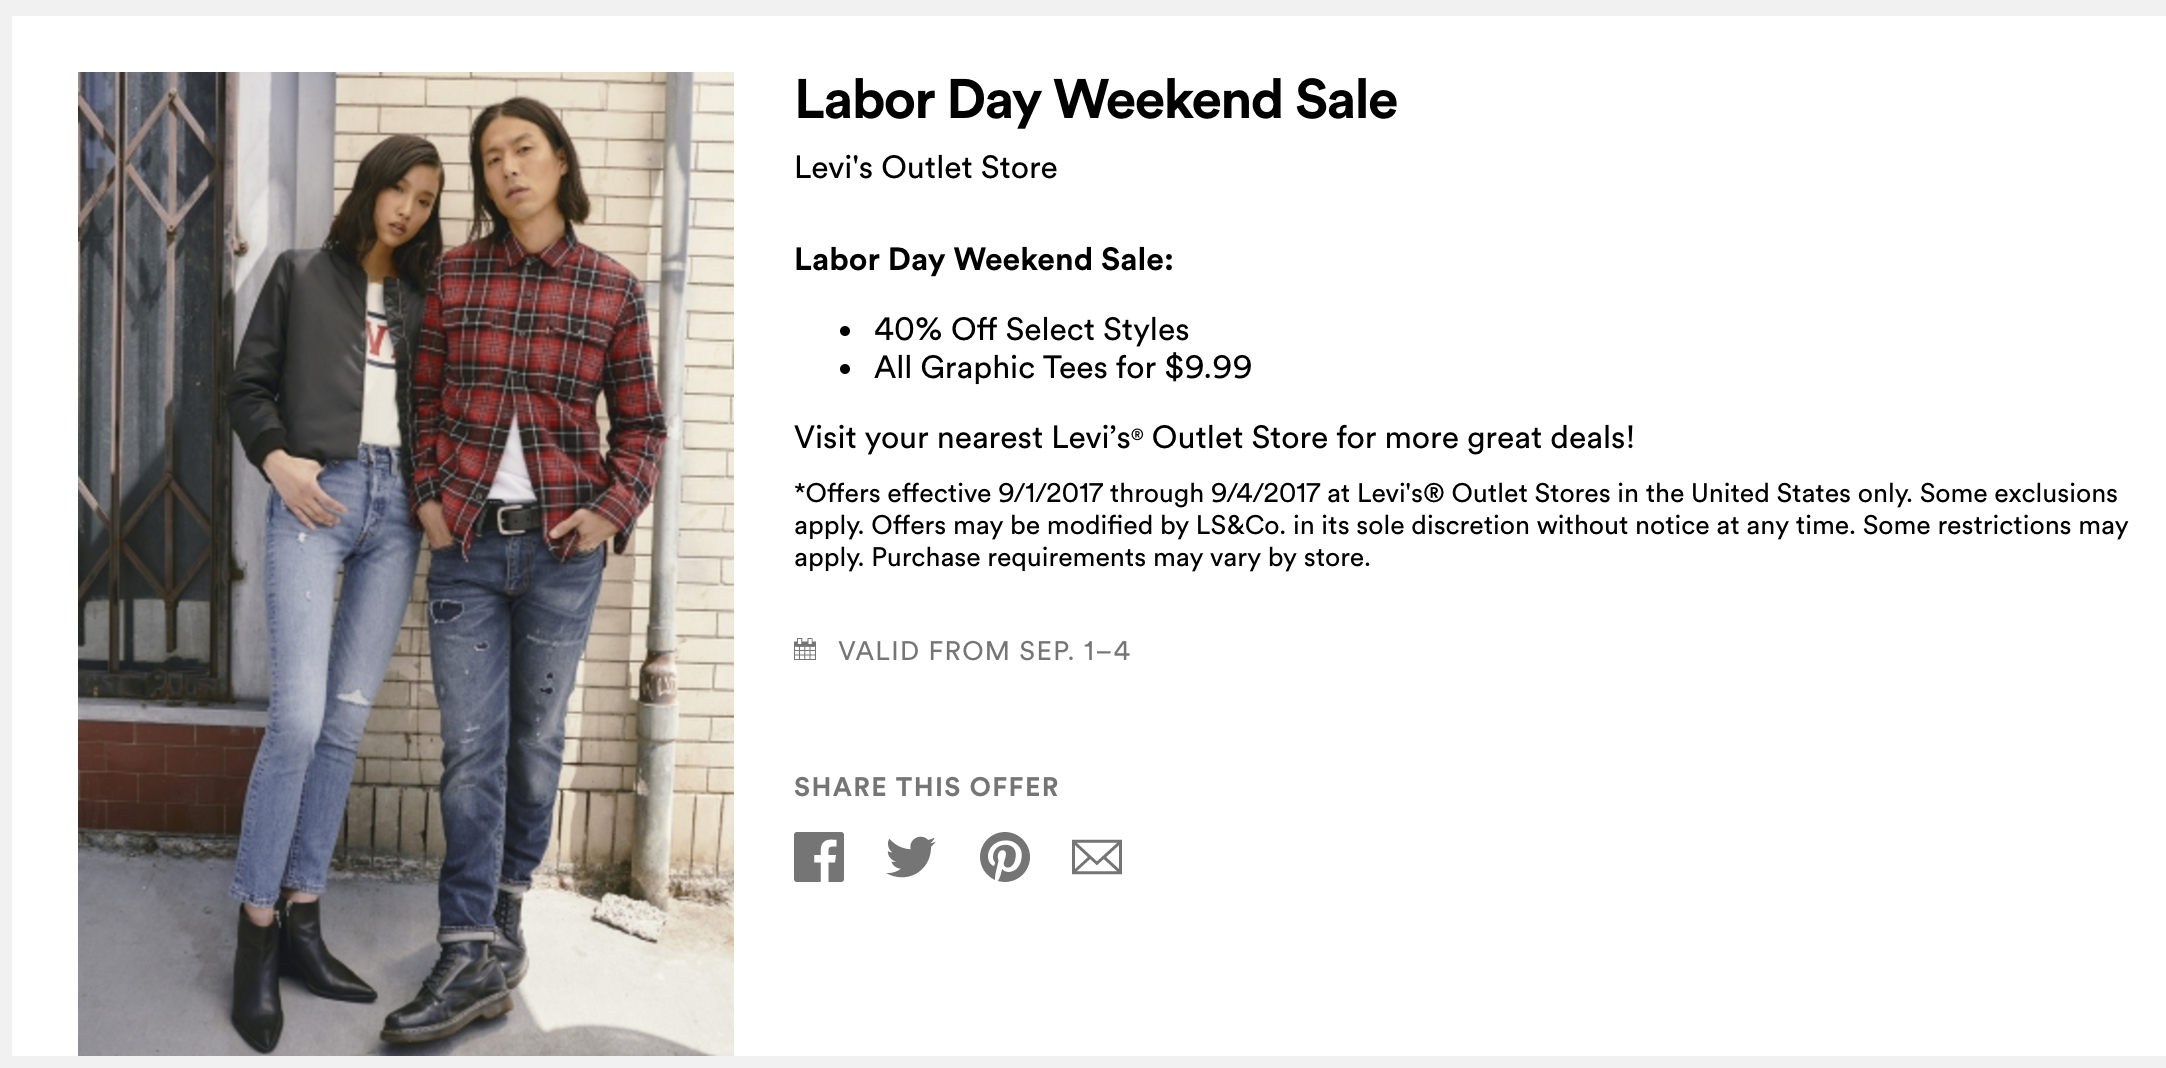This screenshot has height=1068, width=2166.
Task: Share the offer on Twitter
Action: (910, 857)
